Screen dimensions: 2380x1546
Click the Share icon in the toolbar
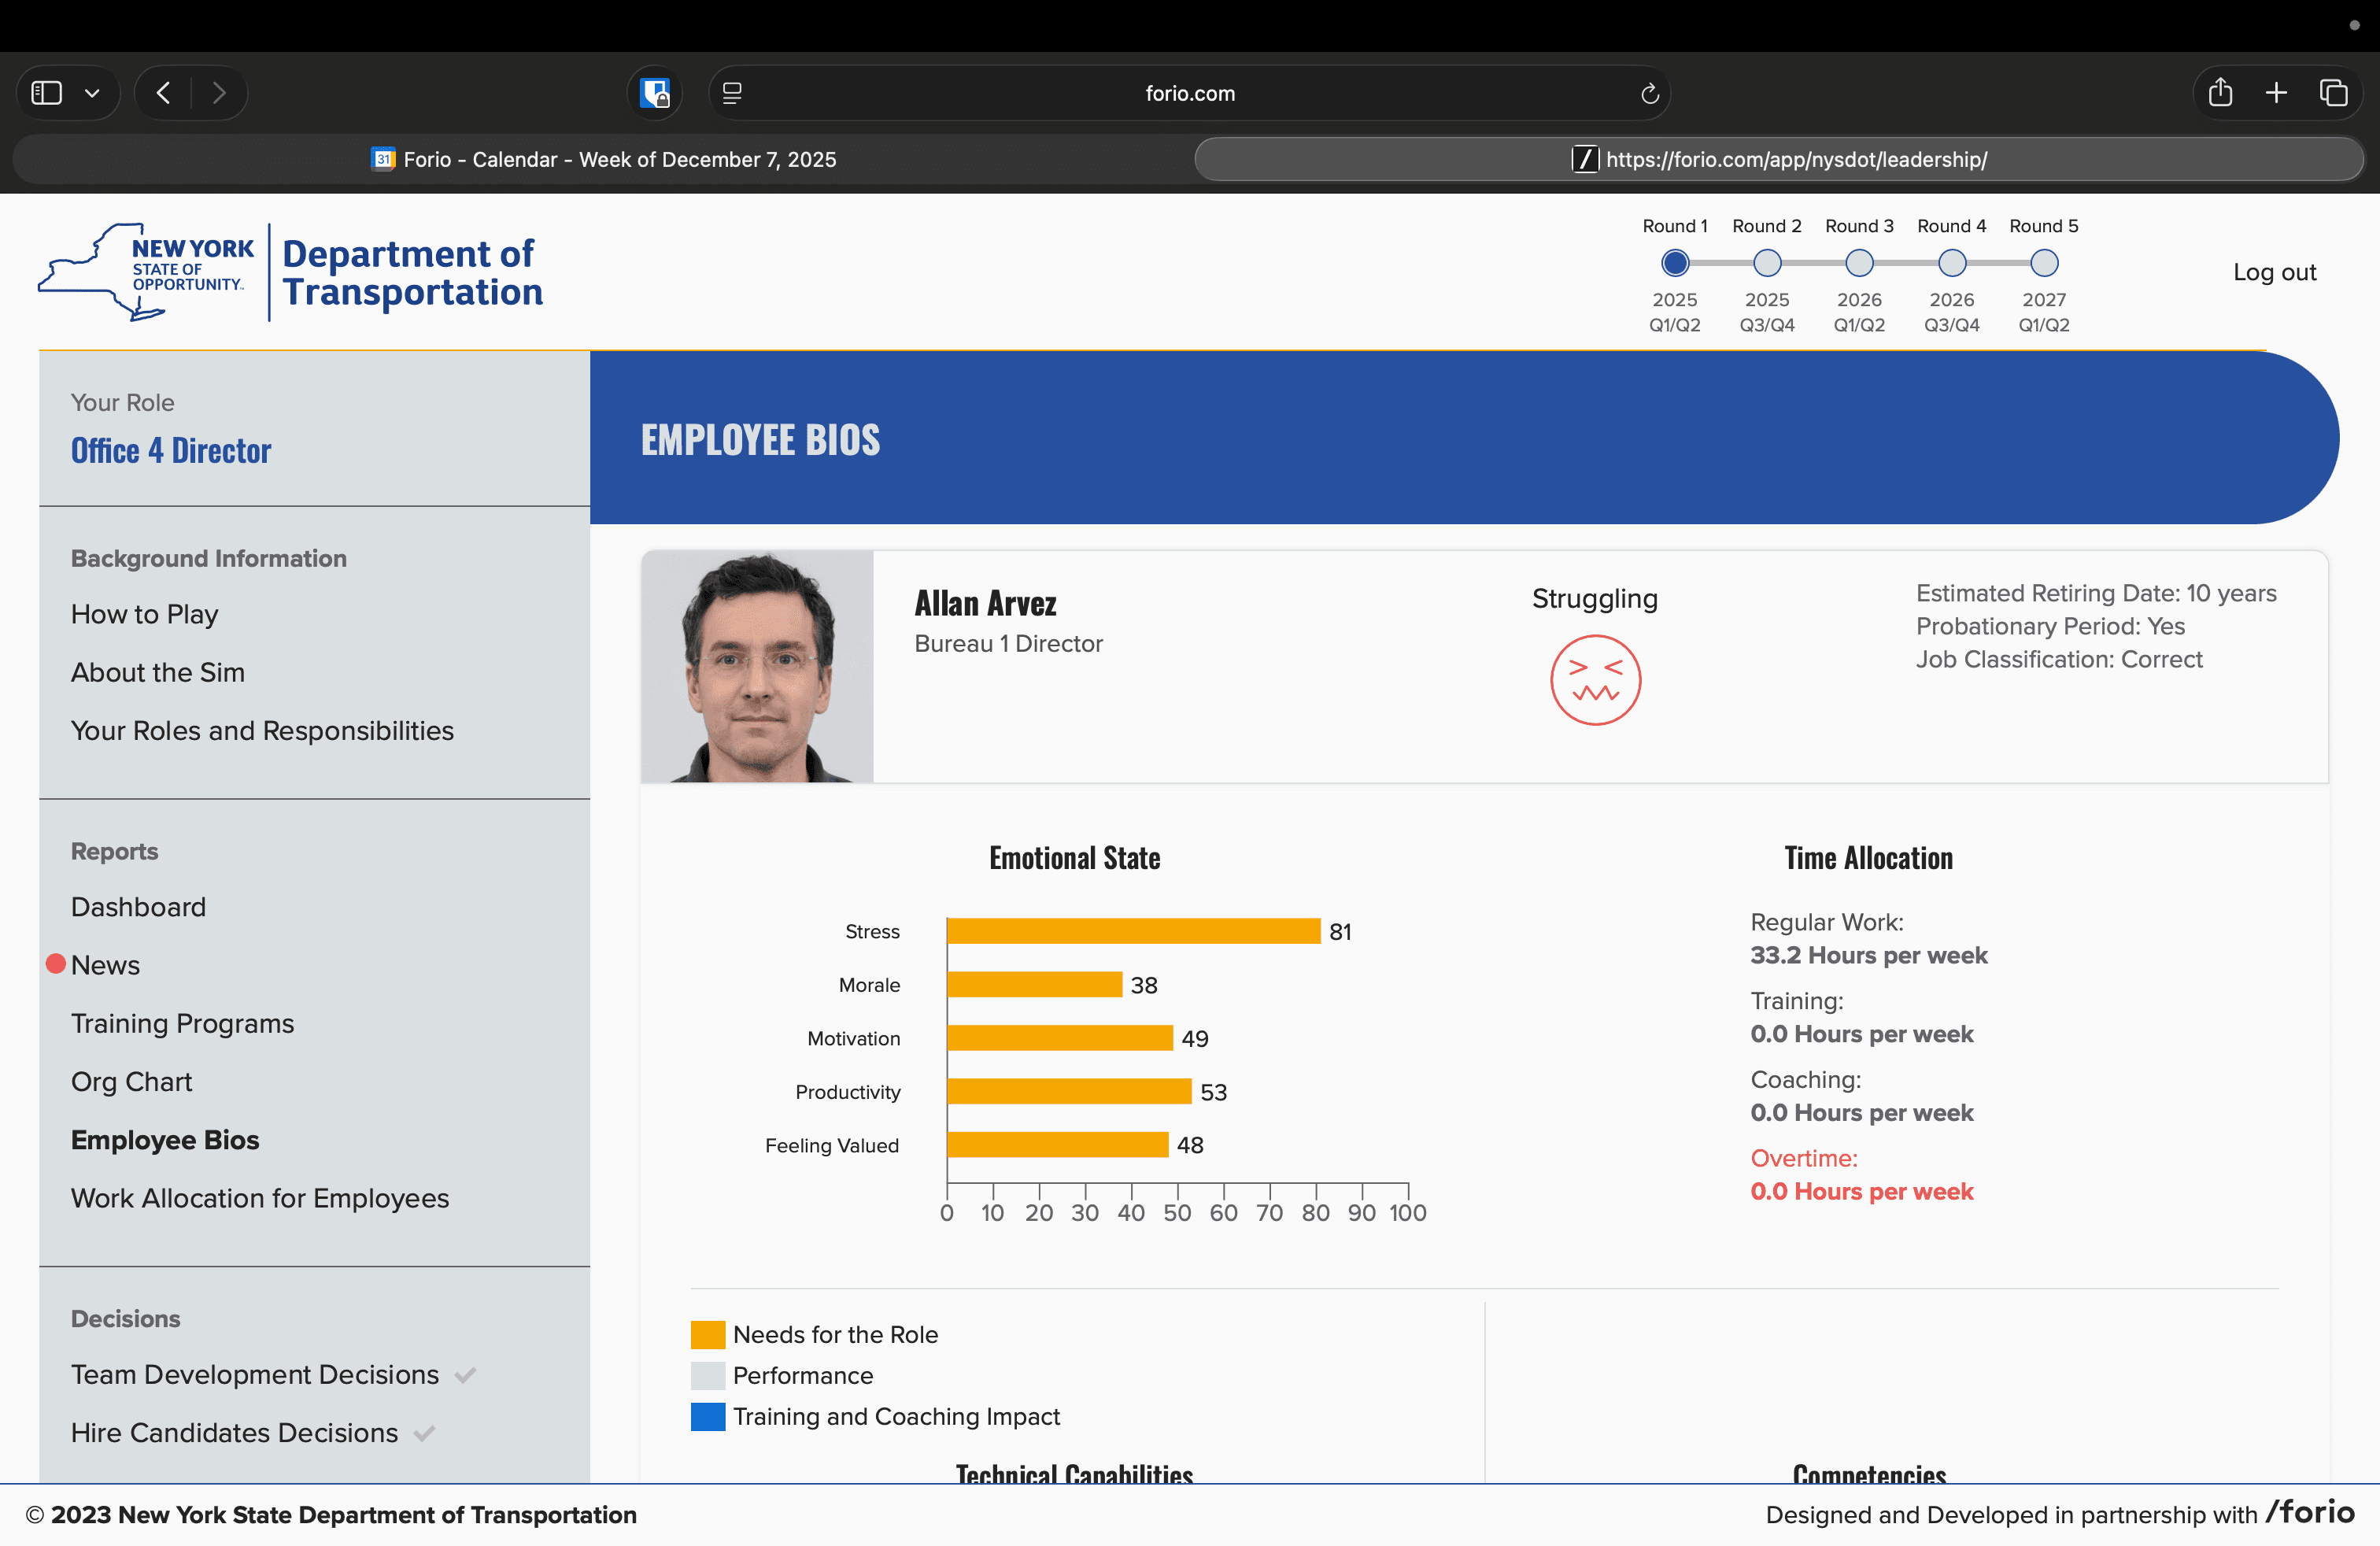pyautogui.click(x=2220, y=93)
